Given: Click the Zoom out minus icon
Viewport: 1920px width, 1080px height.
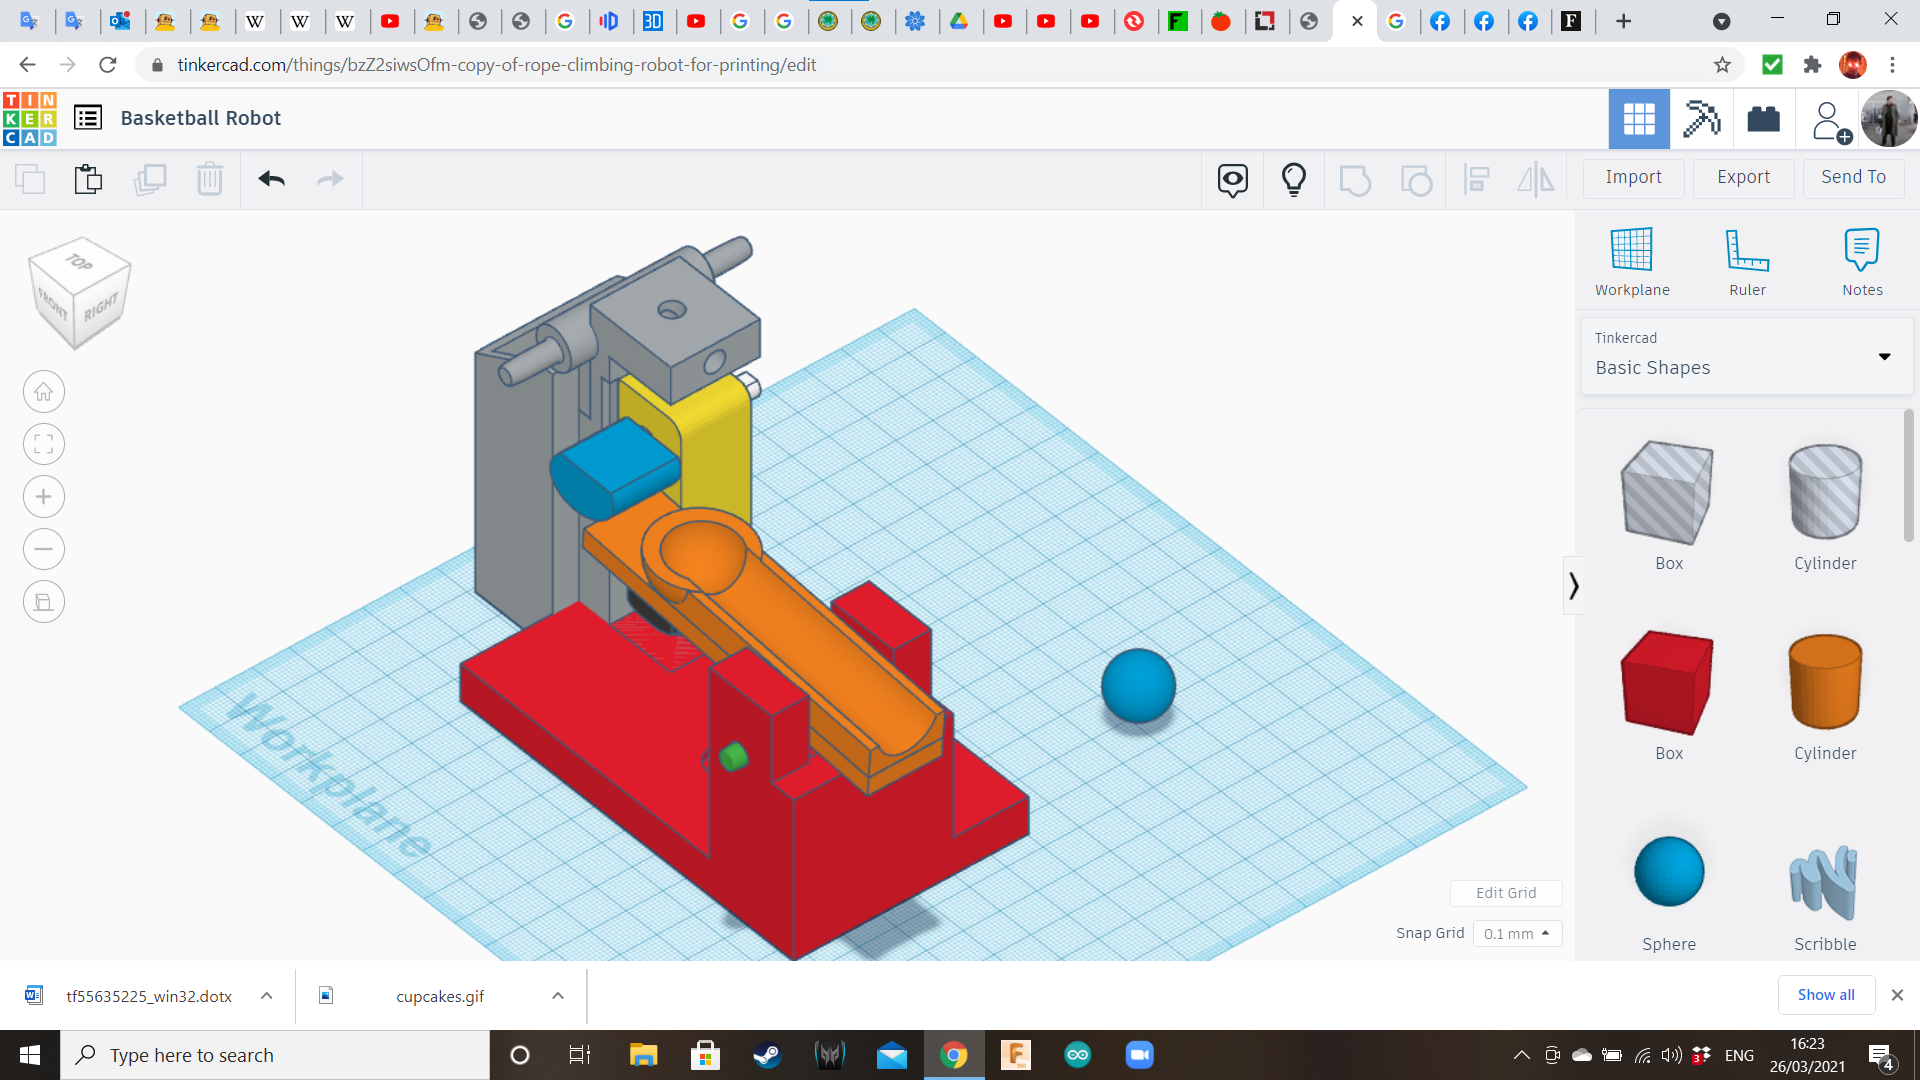Looking at the screenshot, I should (x=44, y=549).
